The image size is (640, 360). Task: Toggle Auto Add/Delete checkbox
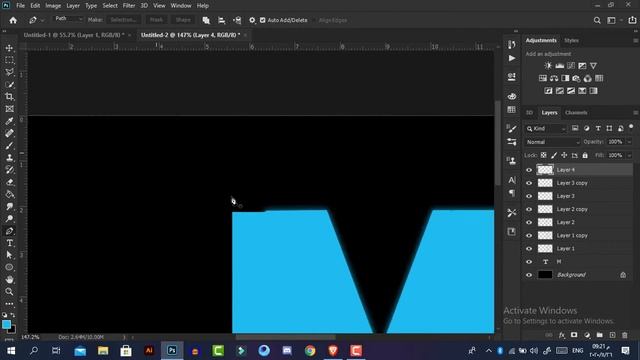[x=262, y=20]
